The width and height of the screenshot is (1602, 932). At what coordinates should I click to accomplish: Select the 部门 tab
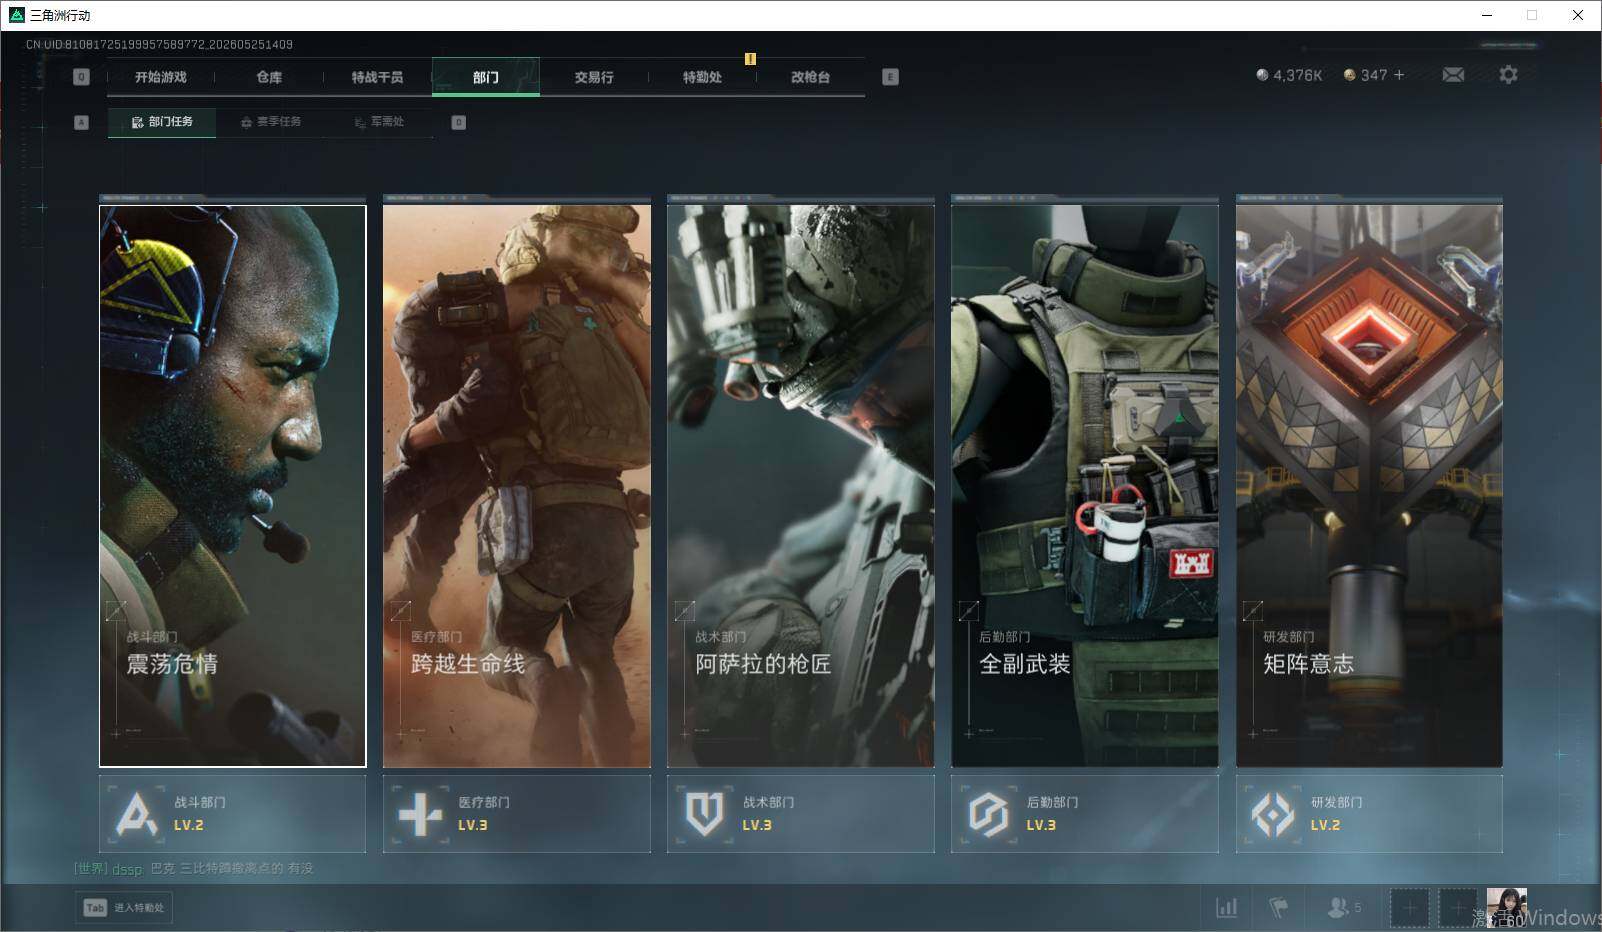pyautogui.click(x=486, y=77)
